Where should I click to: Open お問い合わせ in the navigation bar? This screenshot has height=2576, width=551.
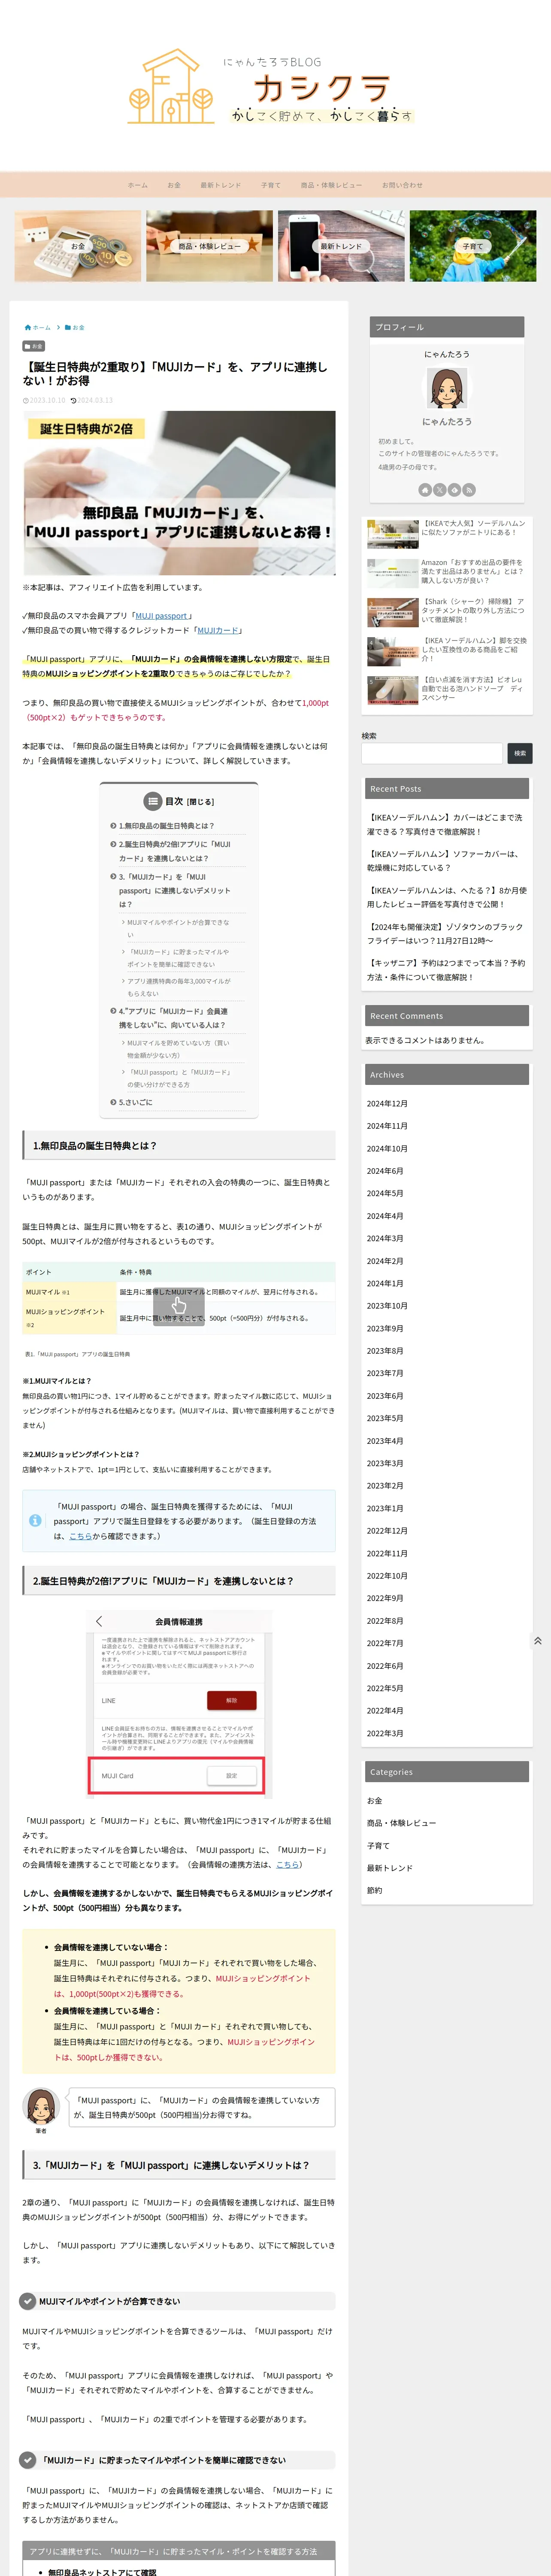tap(402, 185)
